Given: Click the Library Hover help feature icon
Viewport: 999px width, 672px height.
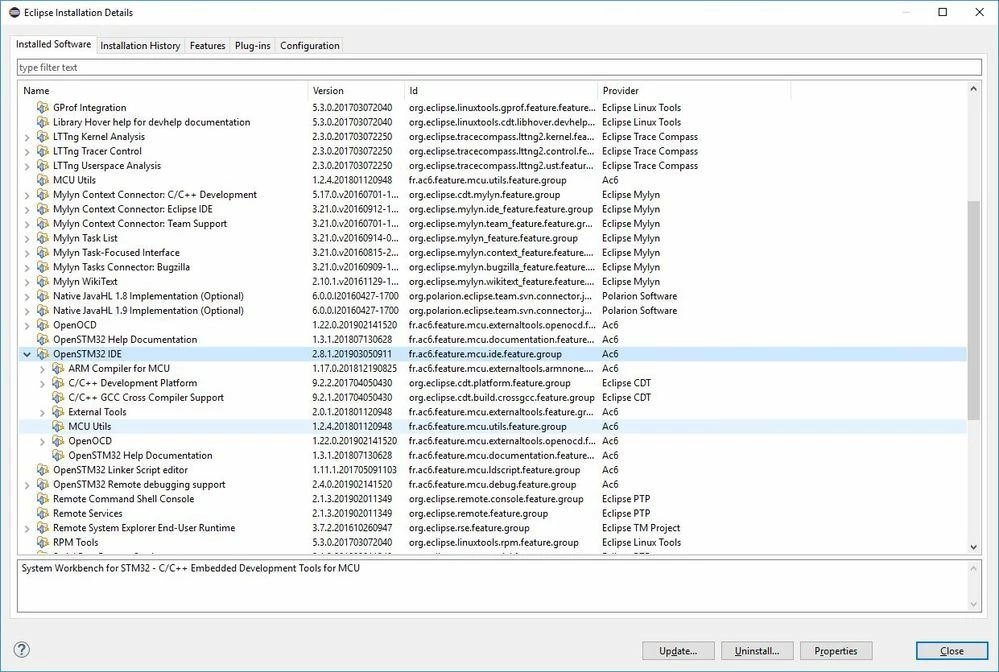Looking at the screenshot, I should pos(43,122).
